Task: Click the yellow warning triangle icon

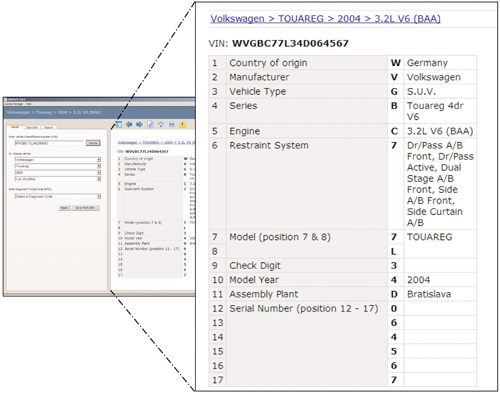Action: [x=182, y=125]
